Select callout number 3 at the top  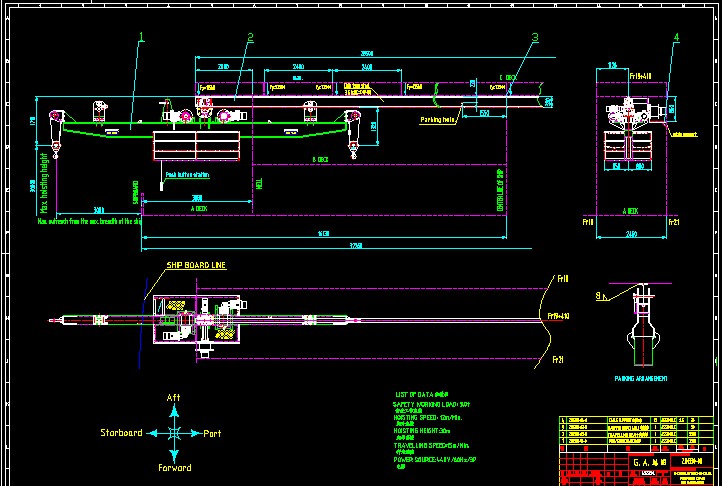(535, 38)
